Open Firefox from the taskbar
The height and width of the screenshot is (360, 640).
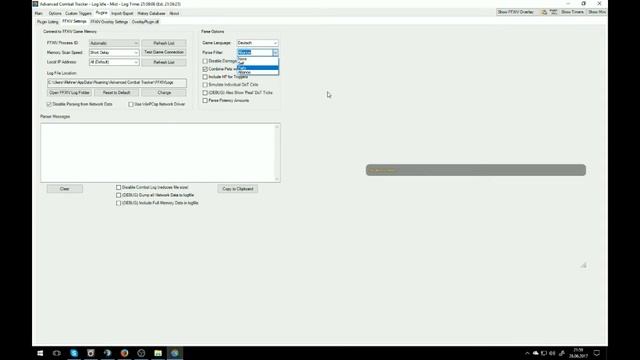124,353
